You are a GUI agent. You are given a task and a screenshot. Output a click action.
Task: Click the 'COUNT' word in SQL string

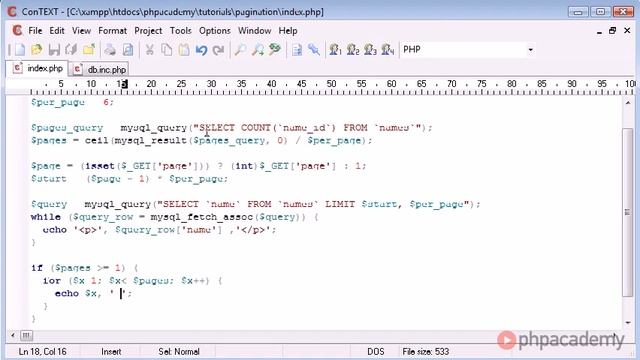256,127
